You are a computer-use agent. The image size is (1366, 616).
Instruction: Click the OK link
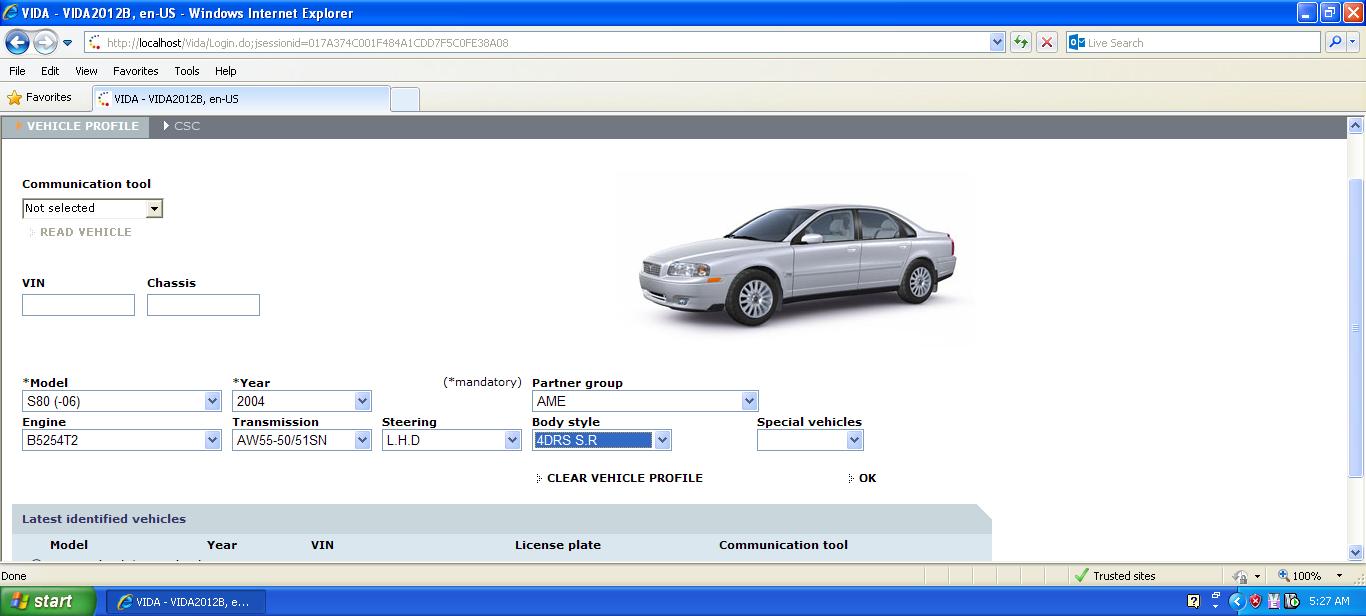click(x=867, y=478)
